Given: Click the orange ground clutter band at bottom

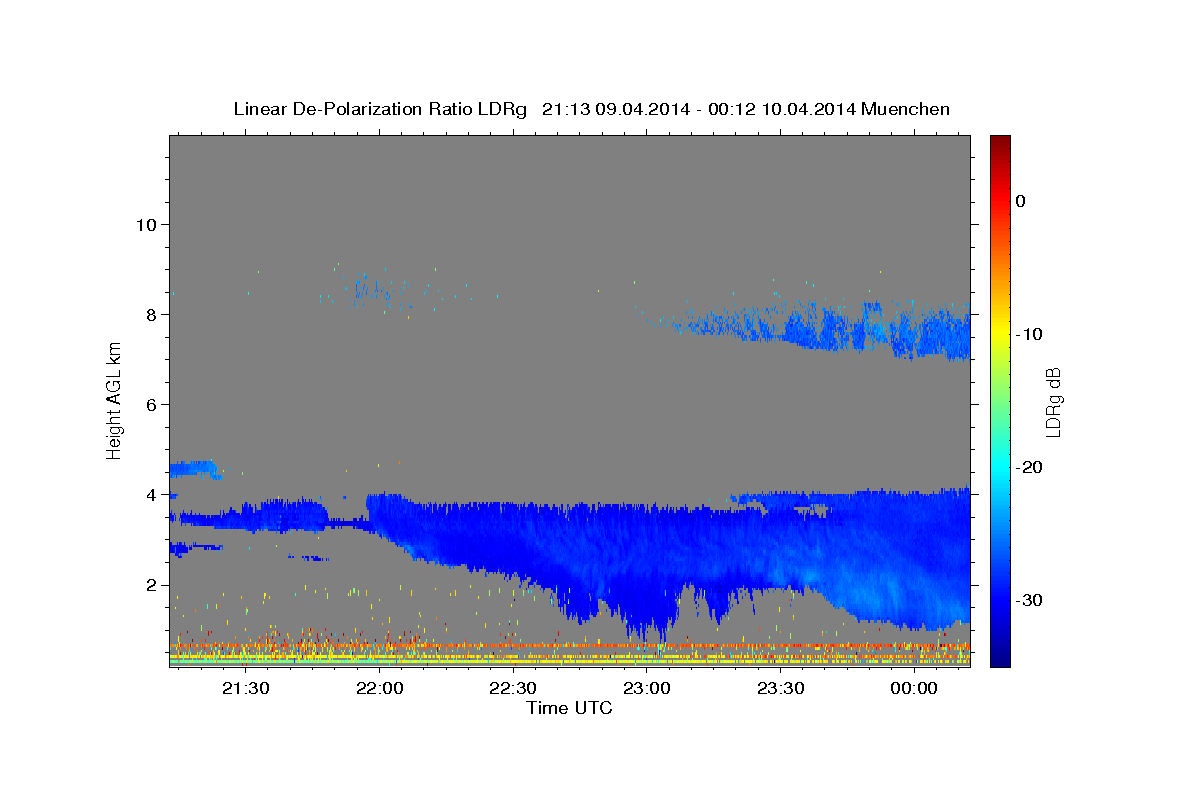Looking at the screenshot, I should pyautogui.click(x=570, y=647).
